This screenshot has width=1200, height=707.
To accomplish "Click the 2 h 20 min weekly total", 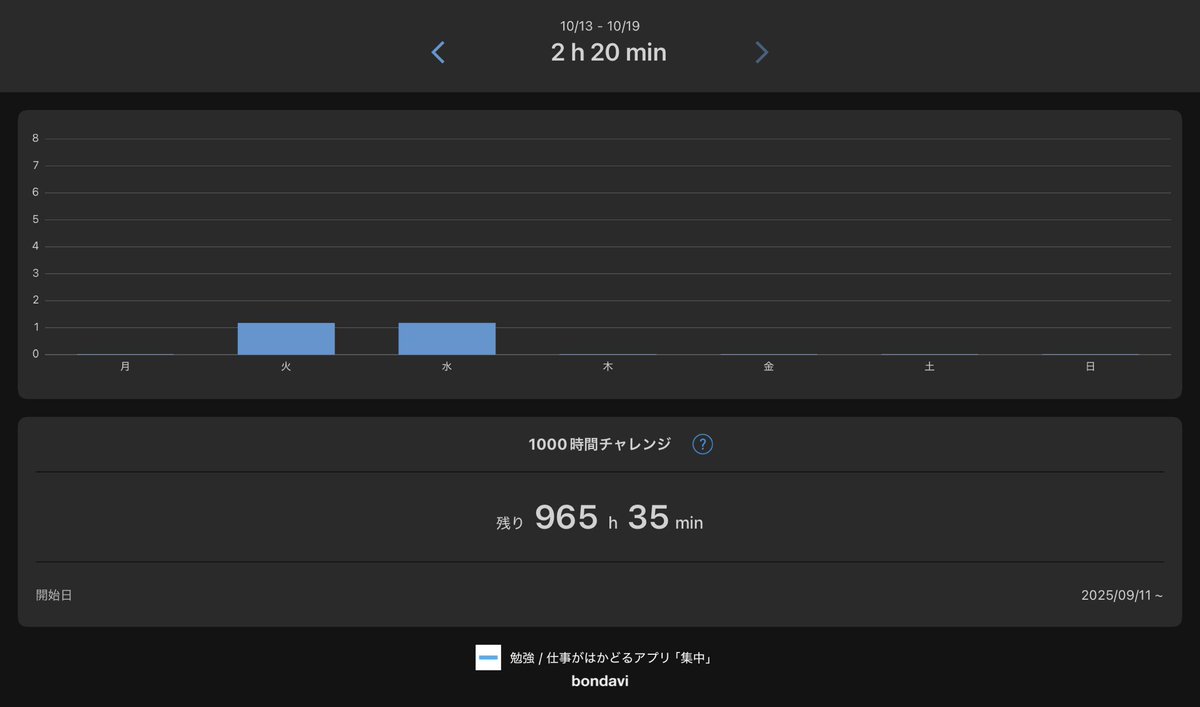I will click(608, 52).
